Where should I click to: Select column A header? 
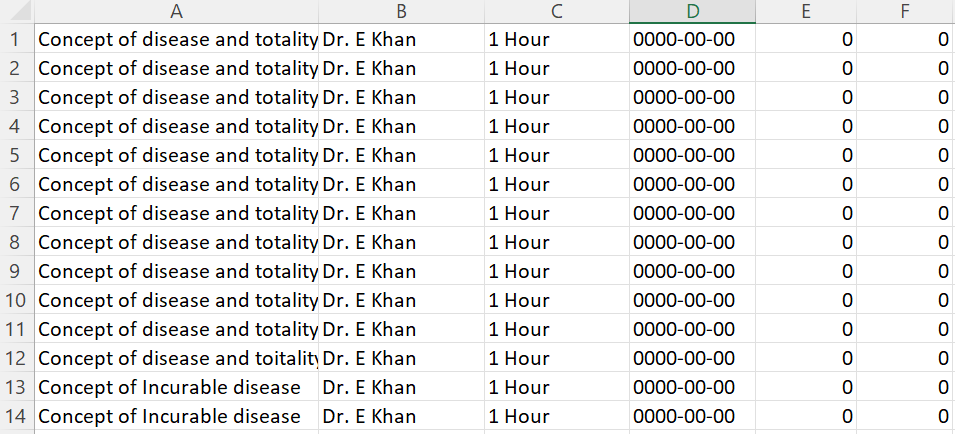(176, 11)
